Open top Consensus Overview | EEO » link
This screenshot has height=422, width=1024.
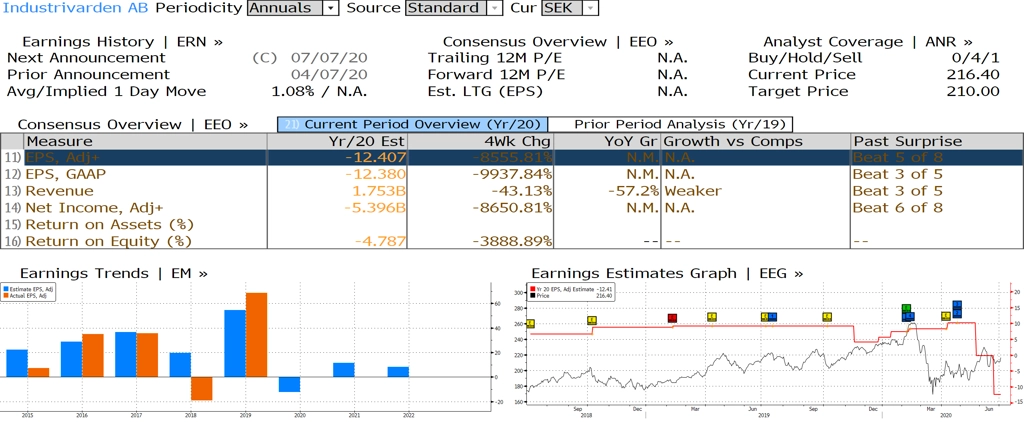pos(558,41)
